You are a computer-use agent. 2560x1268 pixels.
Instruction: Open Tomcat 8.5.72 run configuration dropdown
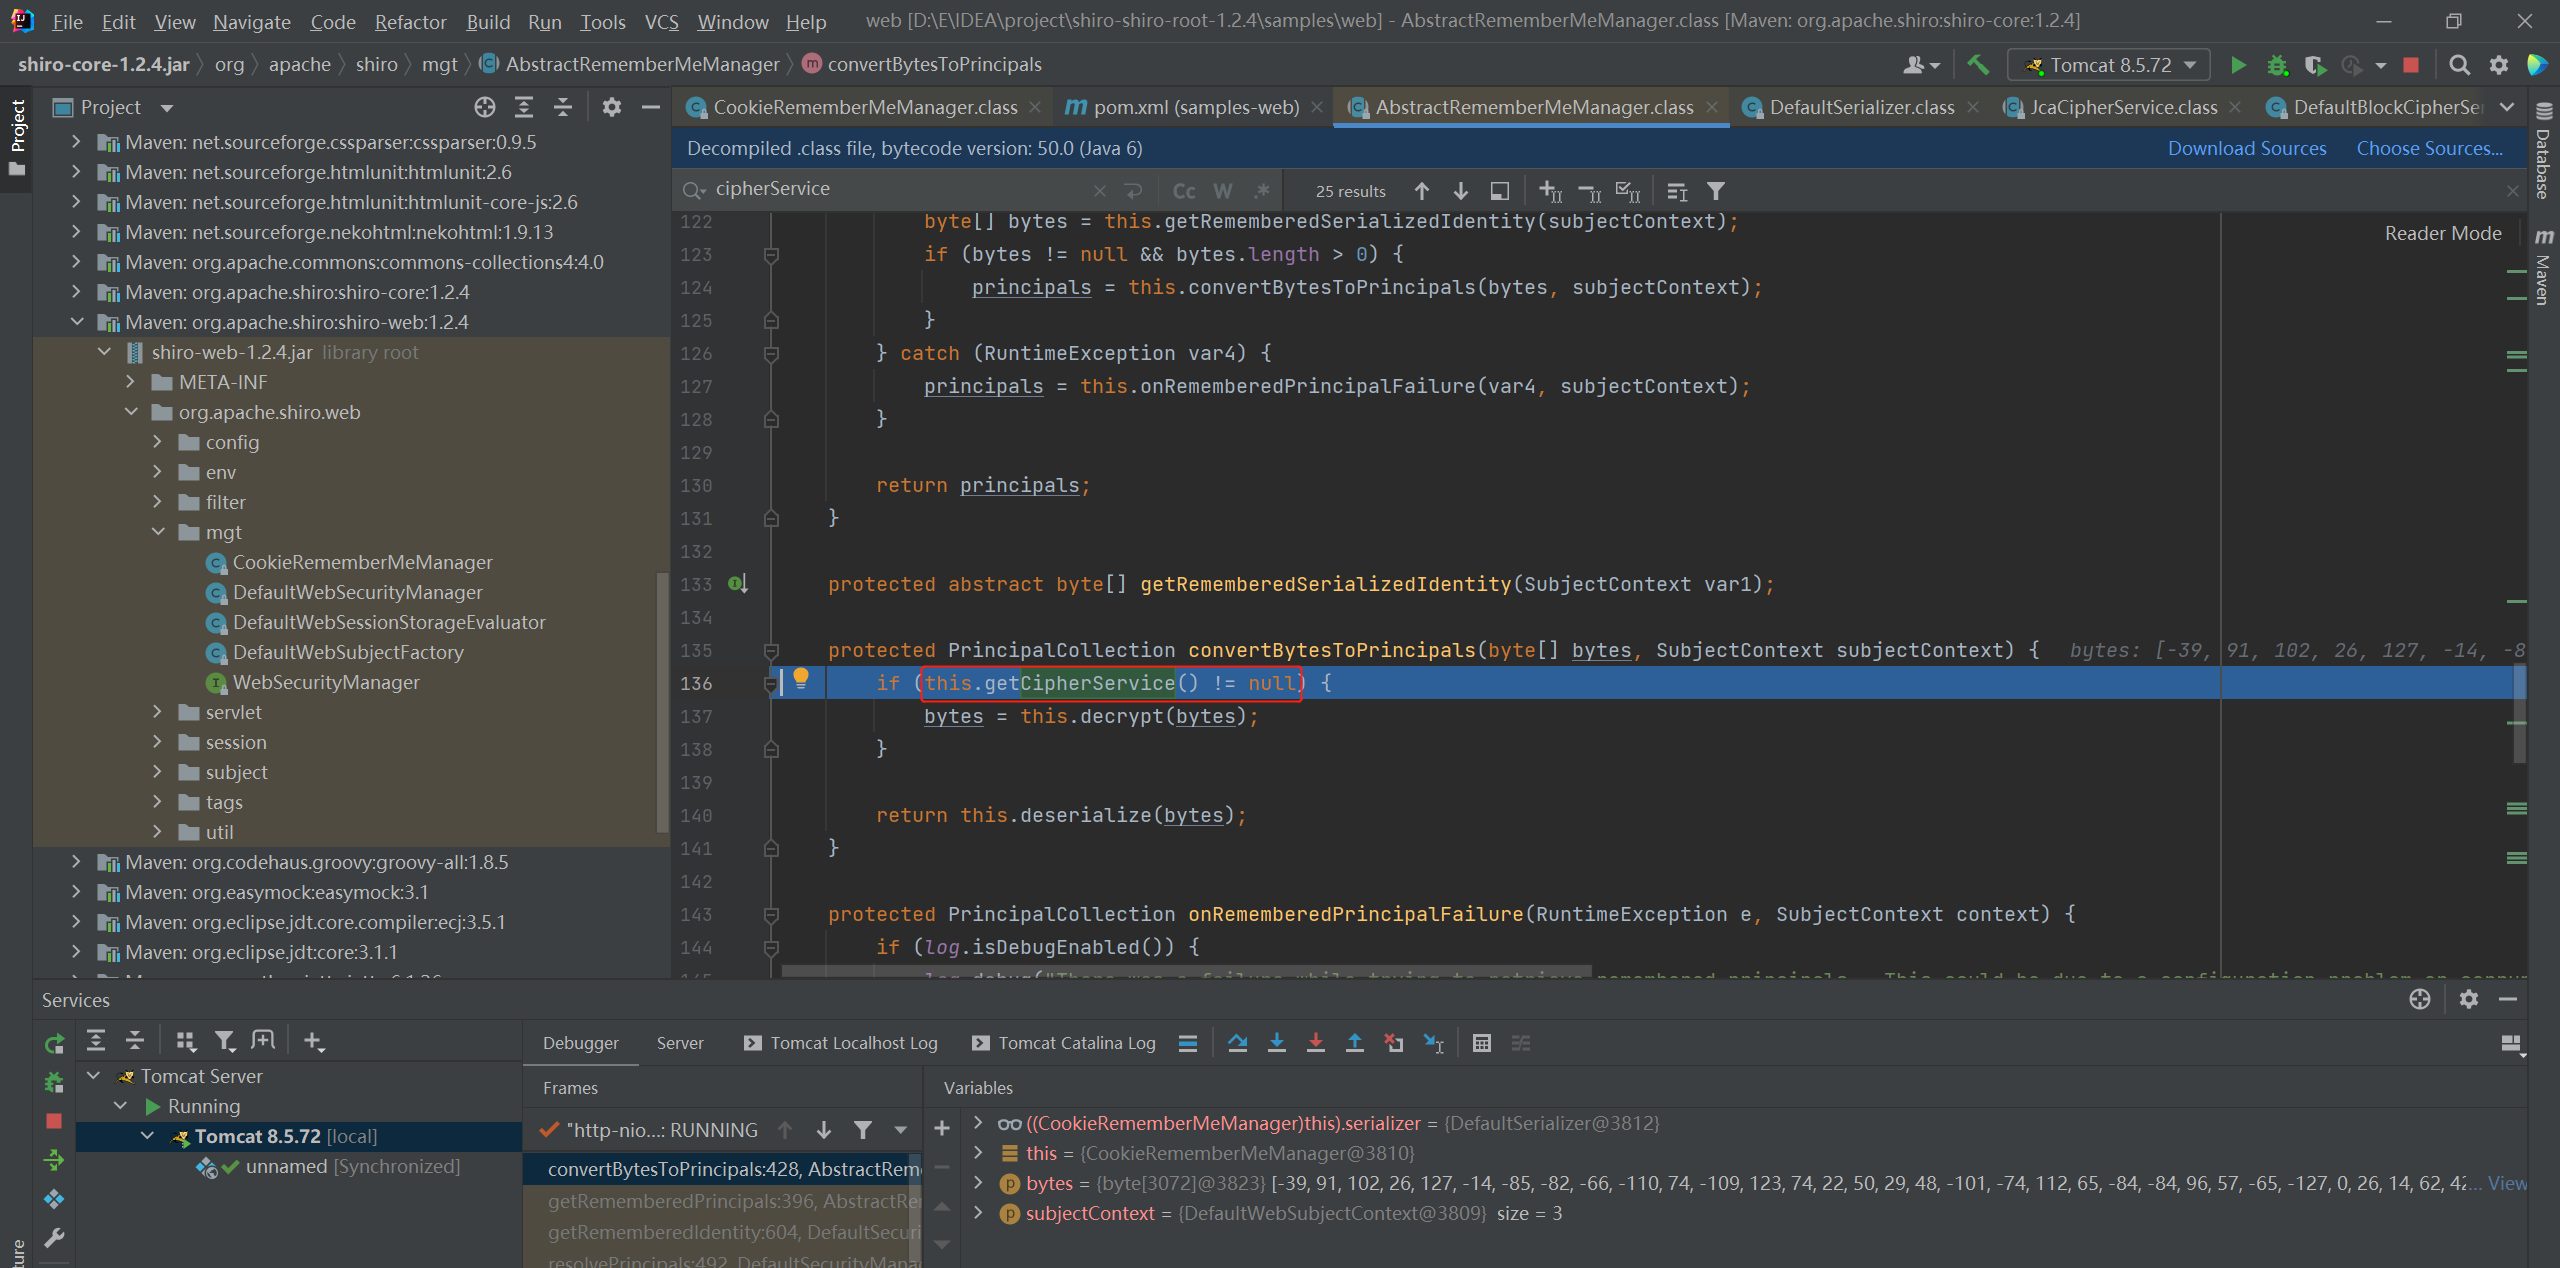(x=2110, y=65)
